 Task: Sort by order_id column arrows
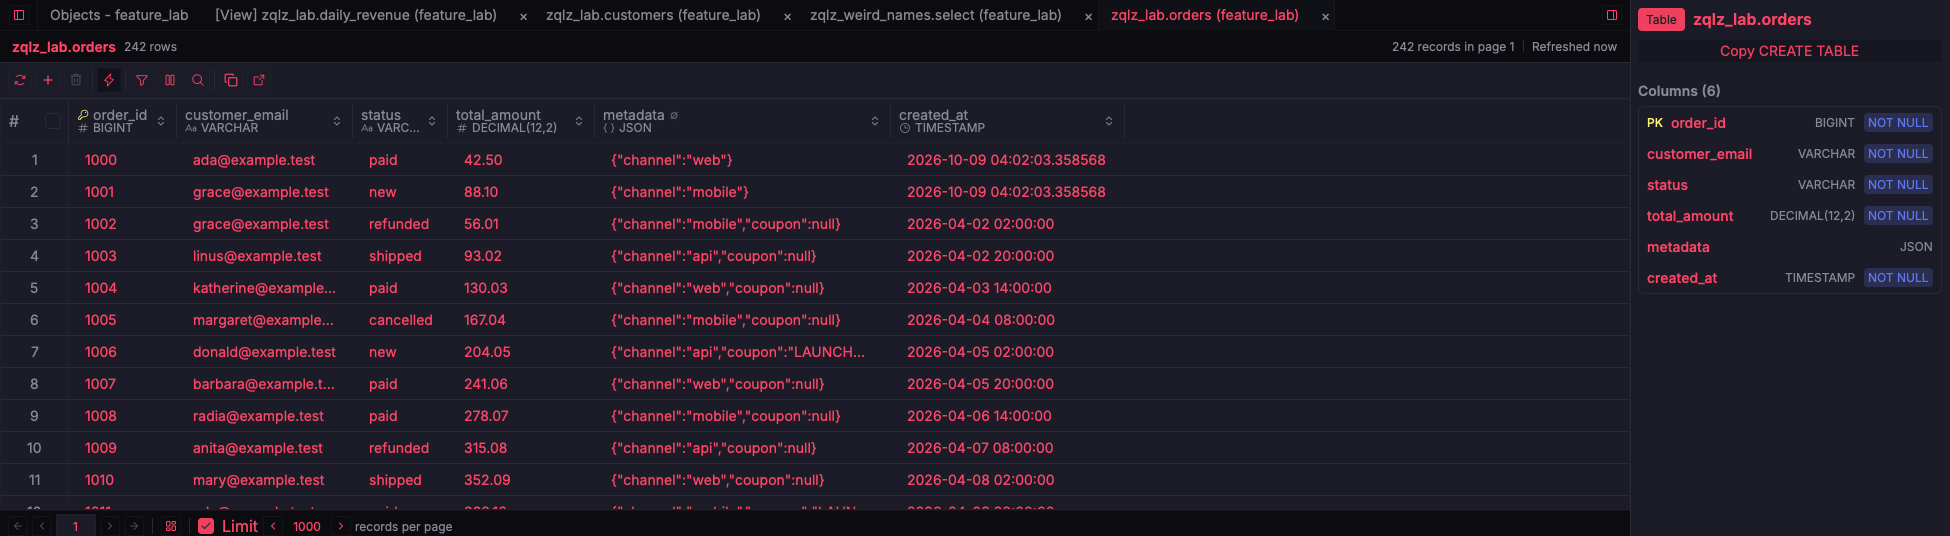pyautogui.click(x=161, y=121)
